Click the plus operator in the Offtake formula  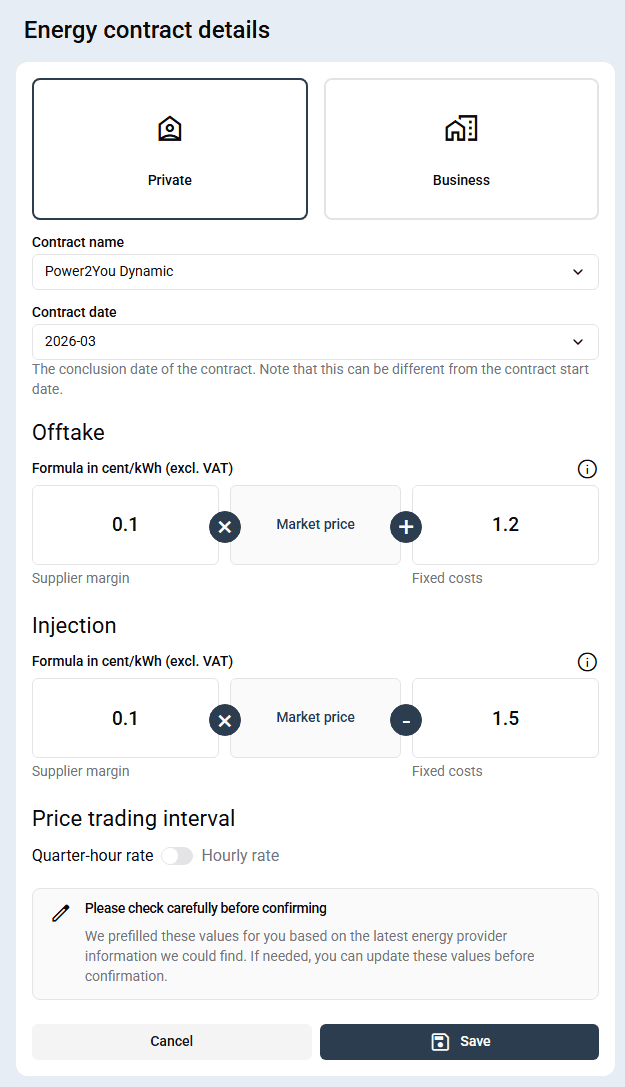(406, 527)
